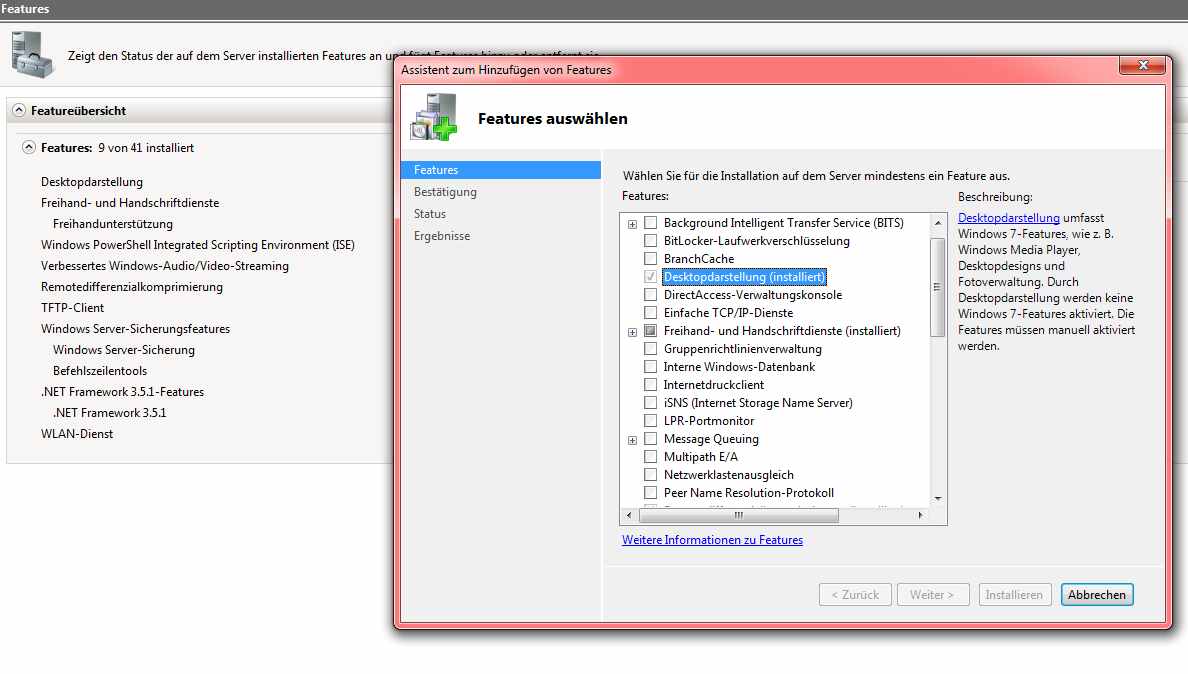Expand Freihand- und Handschriftdienste node
1188x674 pixels.
(x=633, y=332)
